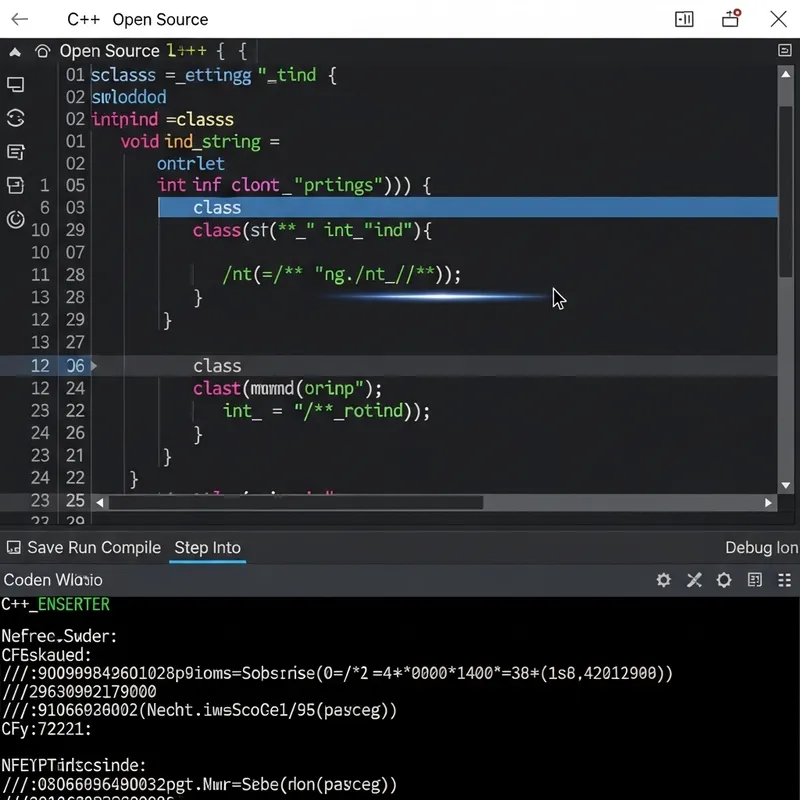This screenshot has width=800, height=800.
Task: Open the settings gear in the console toolbar
Action: click(663, 580)
